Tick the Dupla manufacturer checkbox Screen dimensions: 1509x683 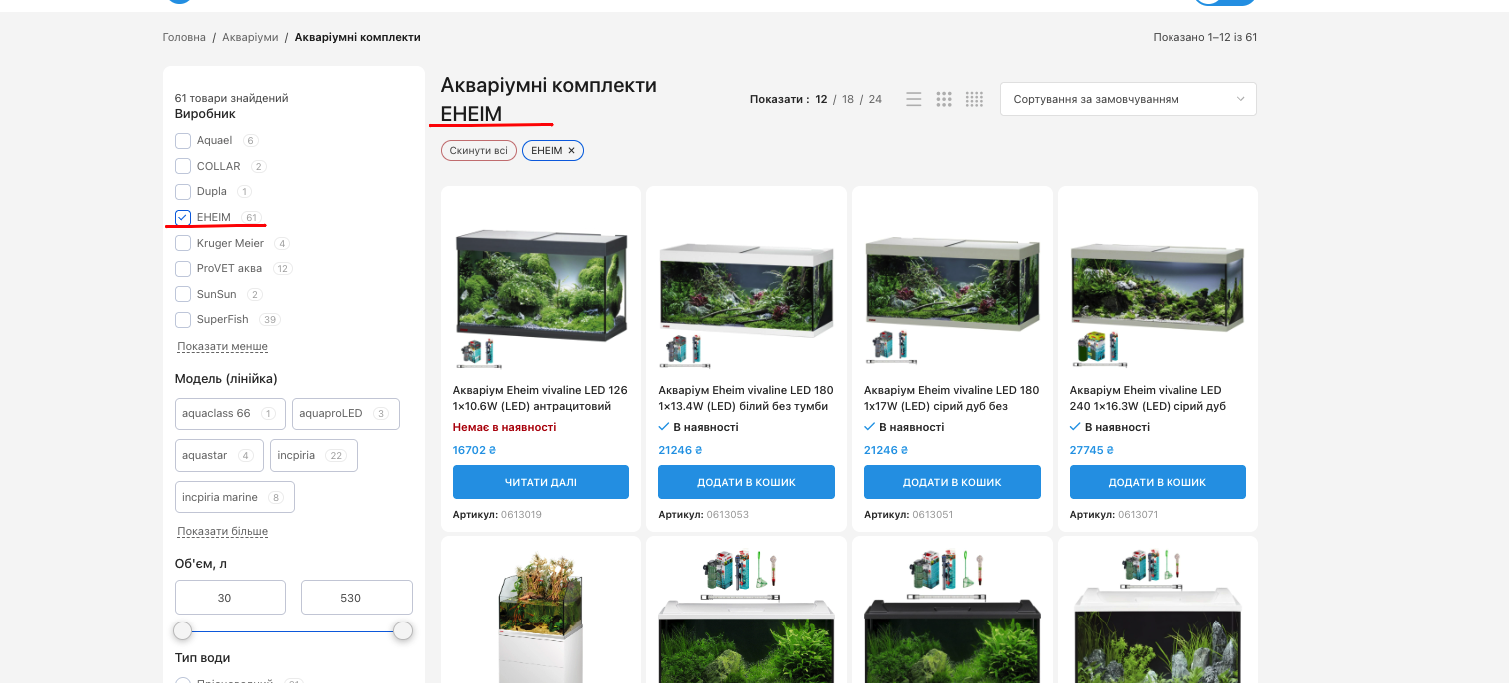[x=183, y=192]
